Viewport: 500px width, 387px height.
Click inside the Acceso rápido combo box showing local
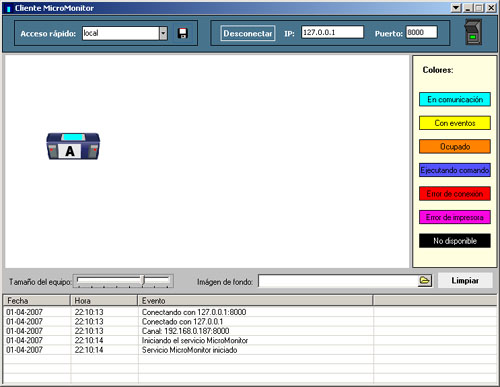pyautogui.click(x=121, y=33)
